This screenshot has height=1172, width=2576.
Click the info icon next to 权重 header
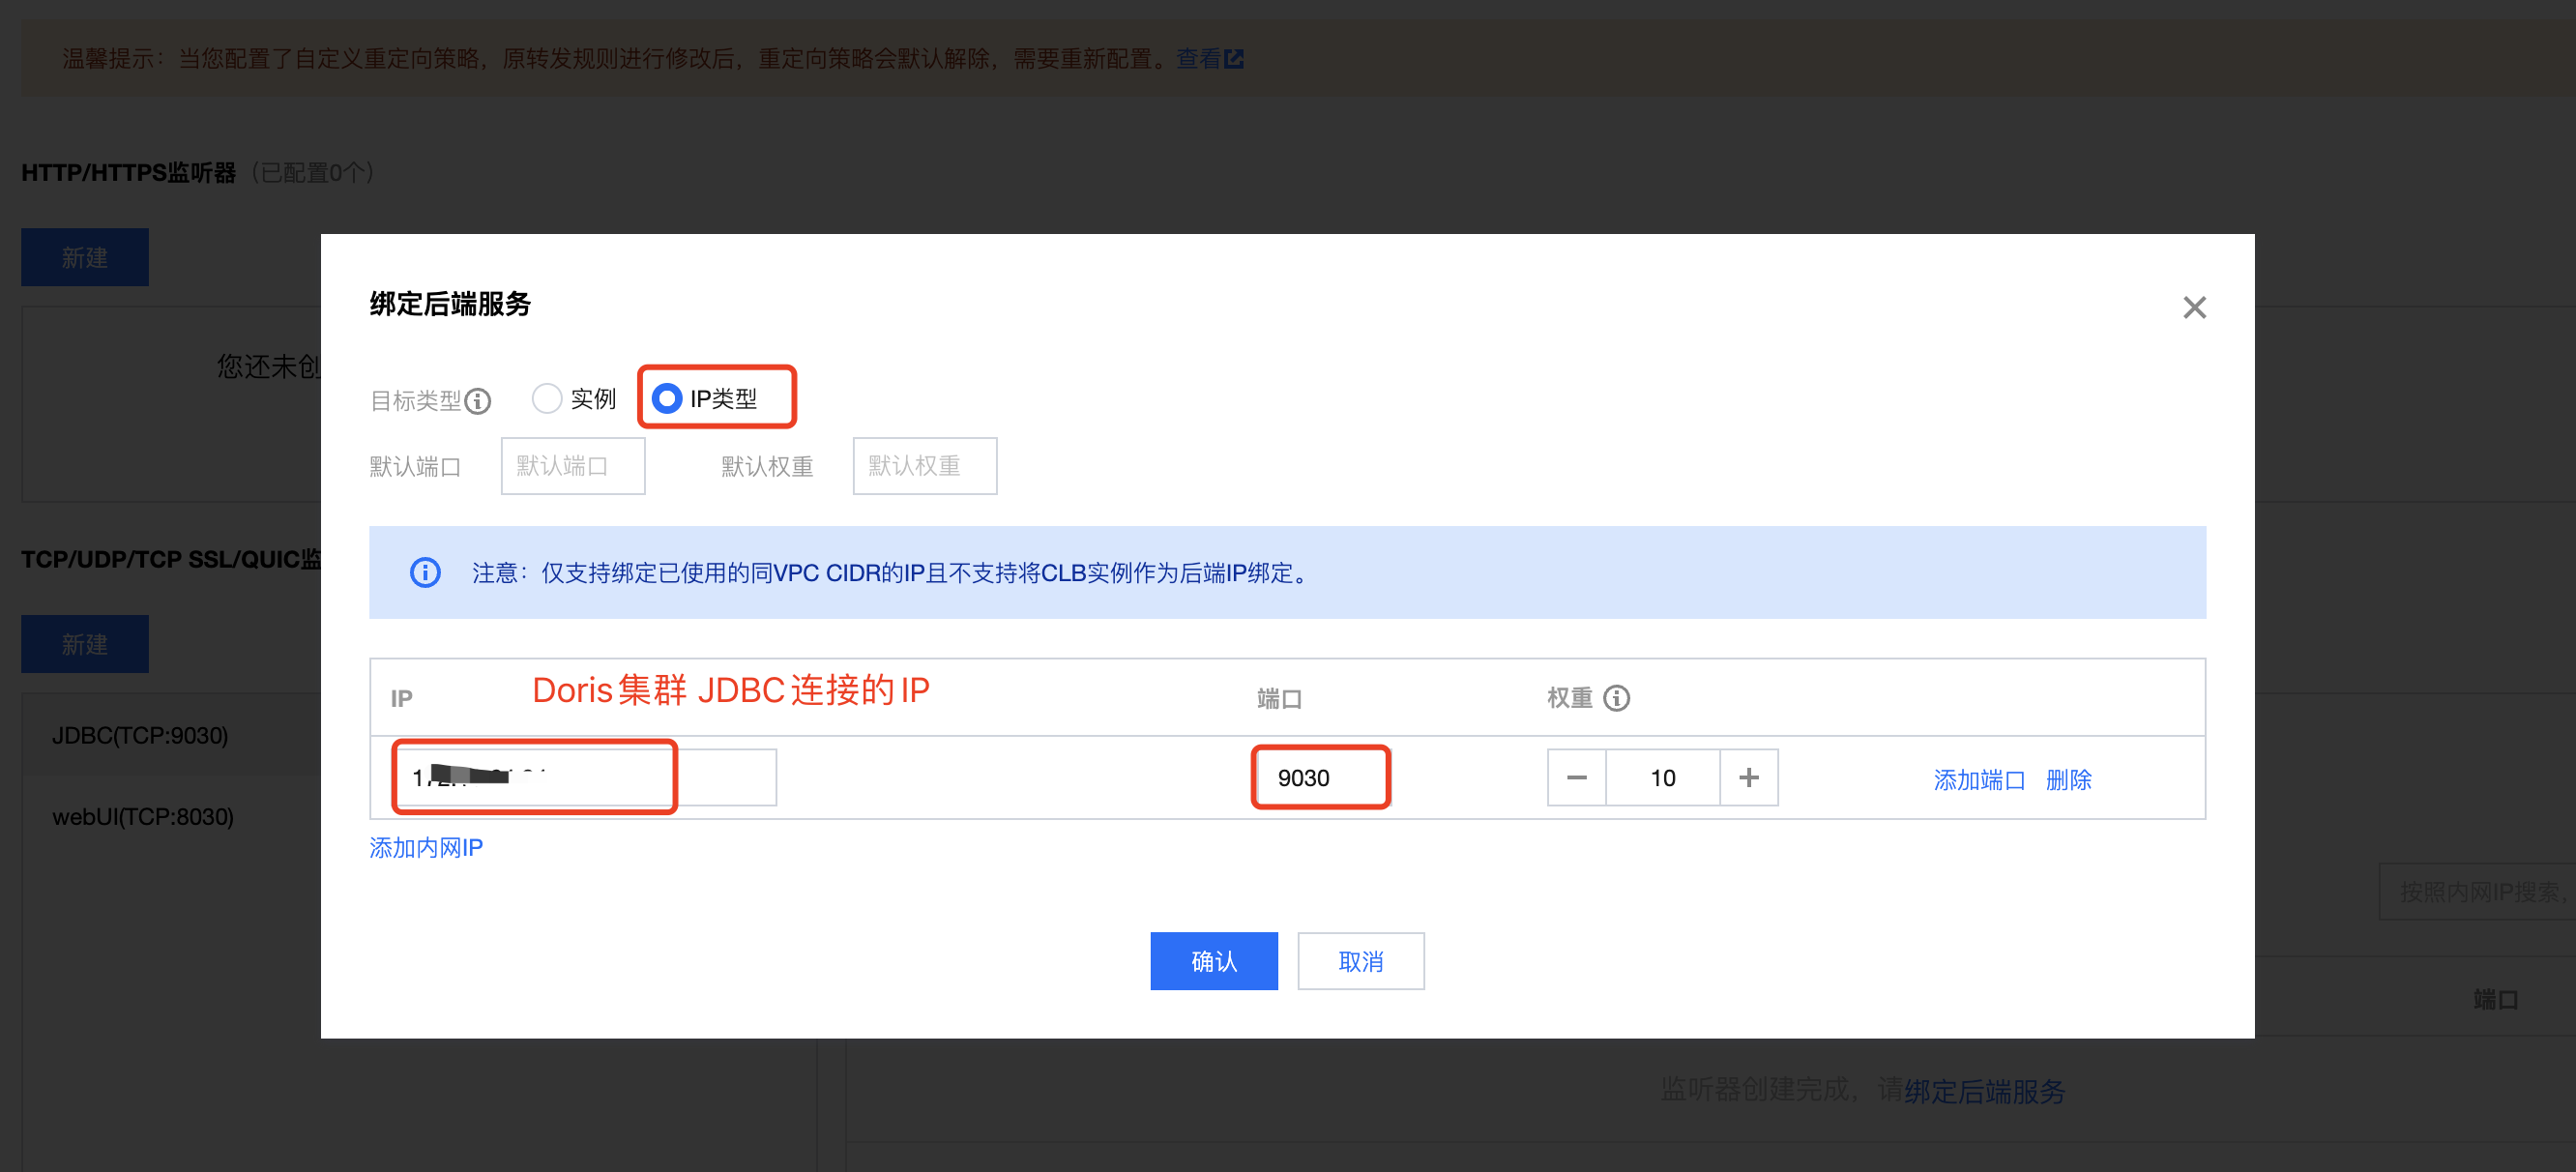[1616, 698]
